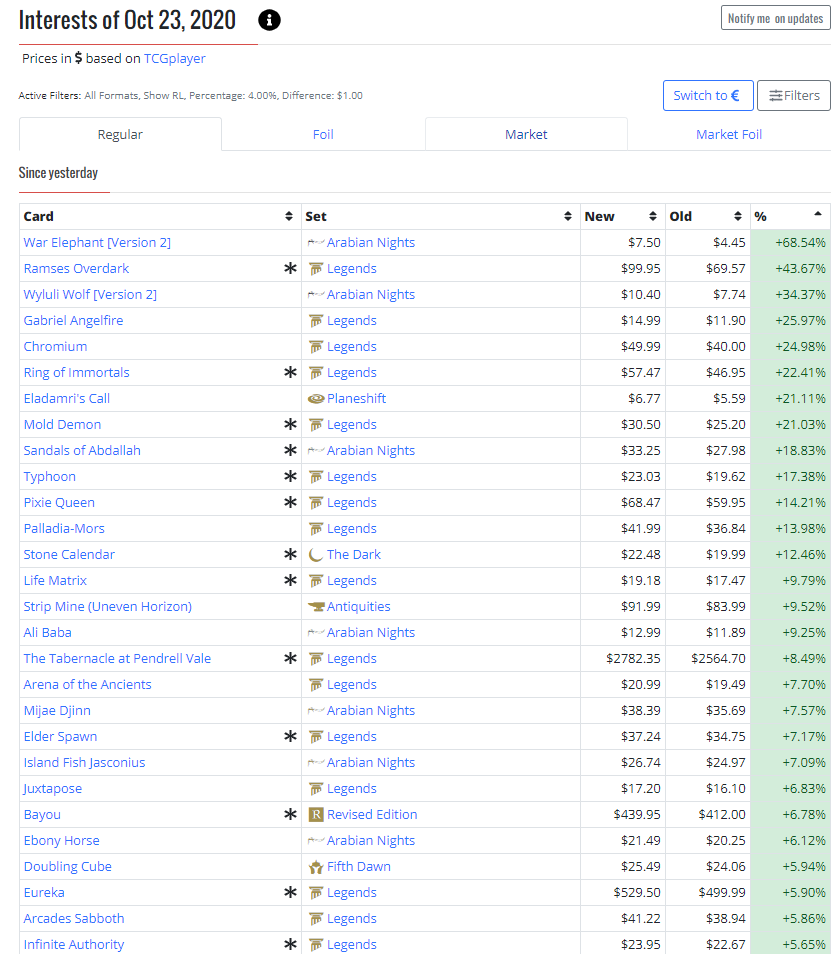Open the Strip Mine (Uneven Horizon) link

[108, 607]
